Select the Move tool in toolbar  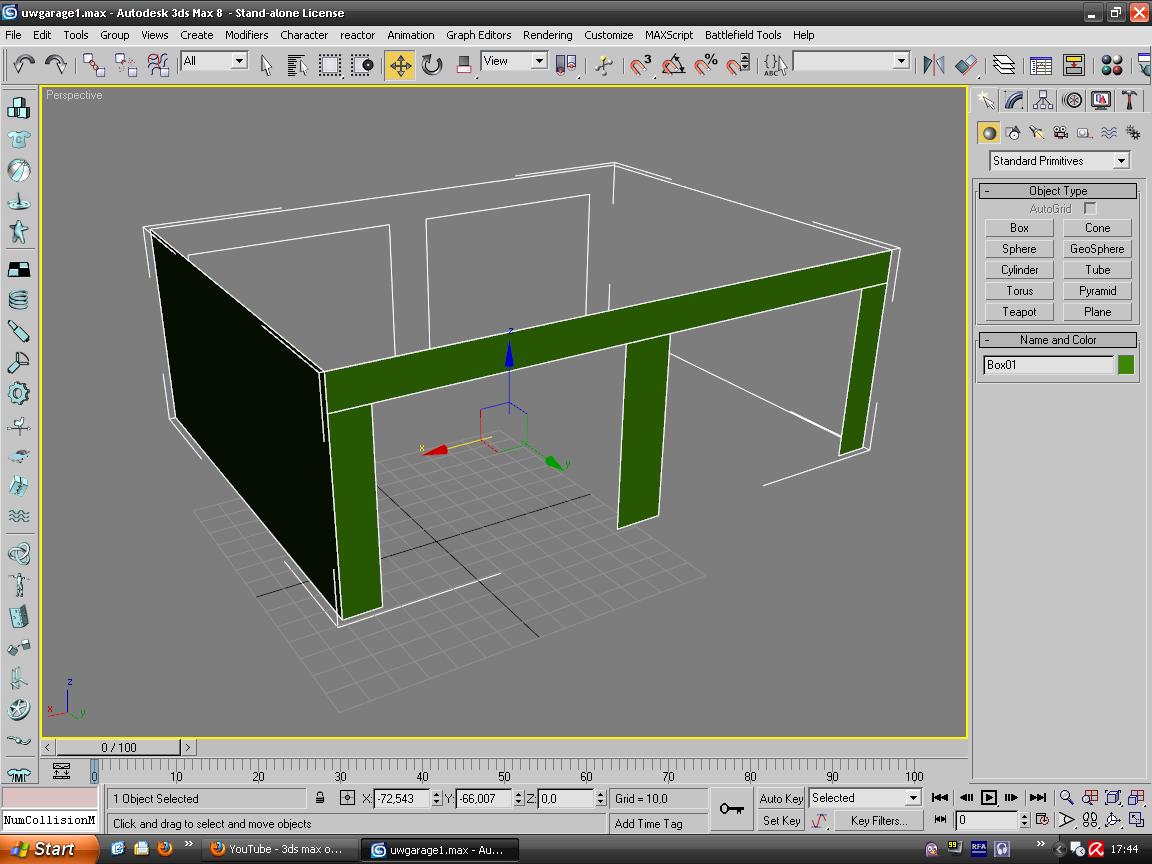(x=400, y=65)
